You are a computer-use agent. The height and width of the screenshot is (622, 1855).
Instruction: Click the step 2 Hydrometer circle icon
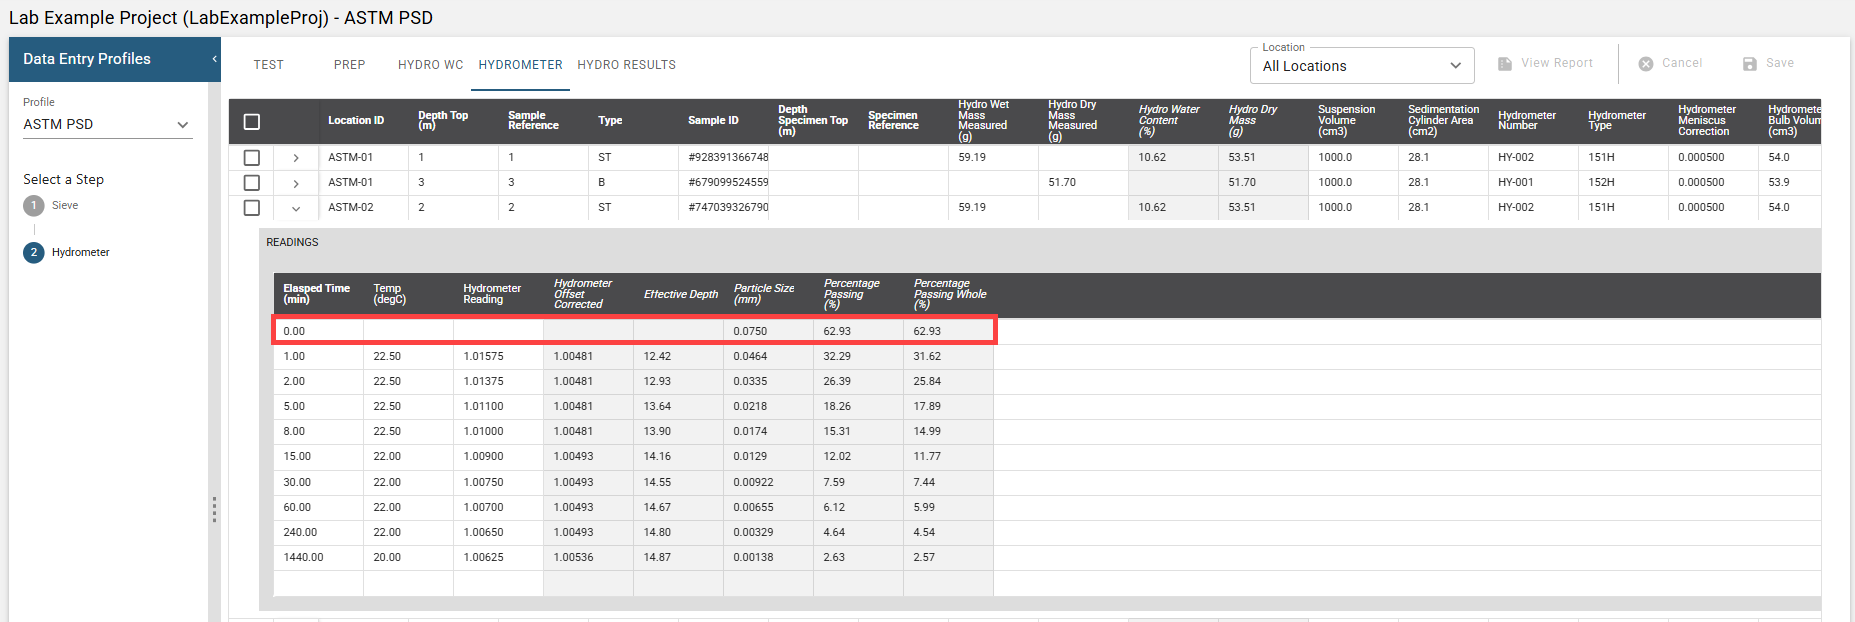click(34, 253)
